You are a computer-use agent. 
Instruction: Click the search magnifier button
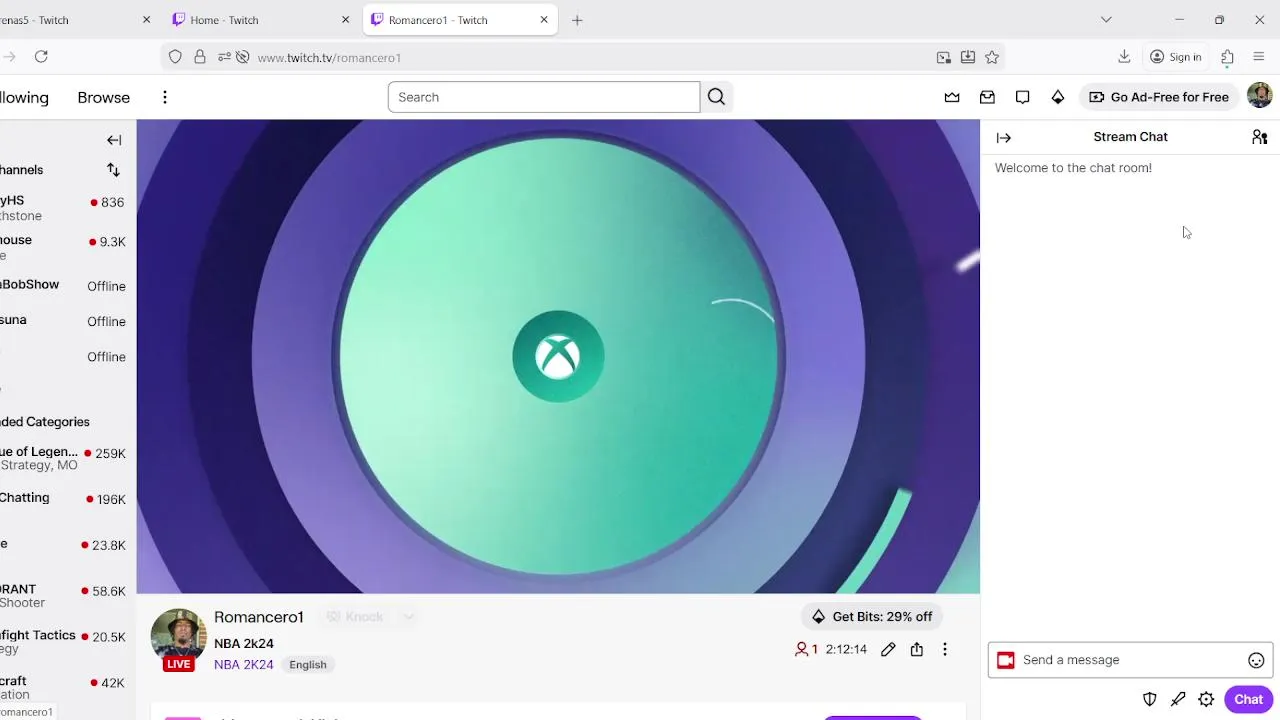(716, 97)
